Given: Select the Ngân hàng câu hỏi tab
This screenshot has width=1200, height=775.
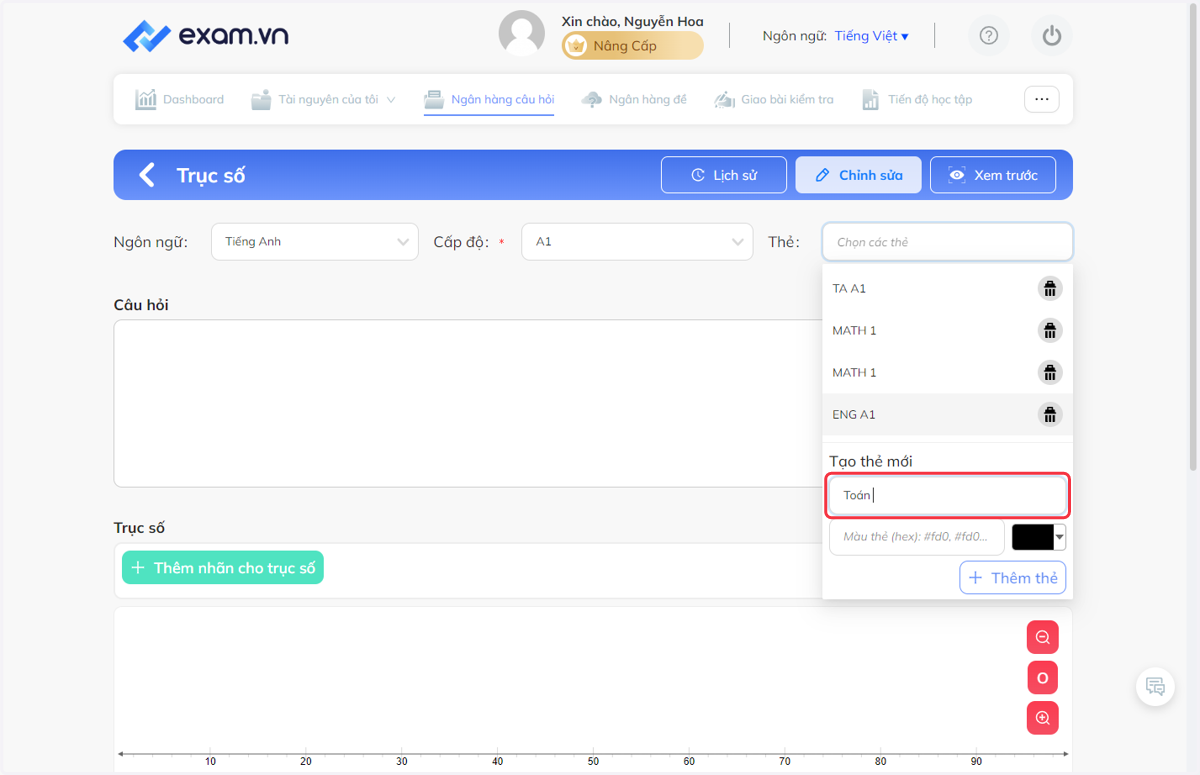Looking at the screenshot, I should (x=489, y=100).
